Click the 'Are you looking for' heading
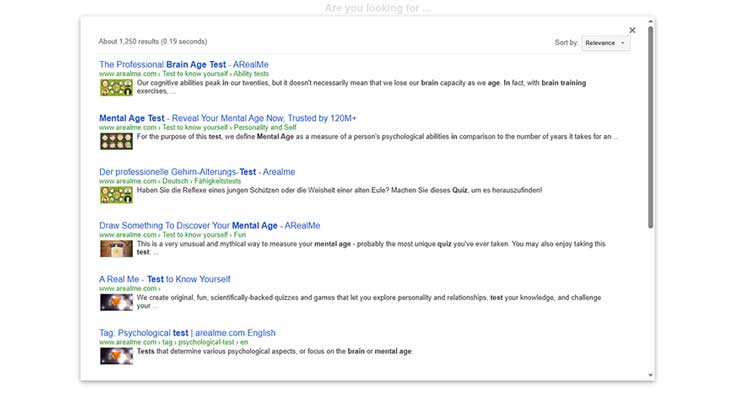Image resolution: width=750 pixels, height=409 pixels. point(378,8)
